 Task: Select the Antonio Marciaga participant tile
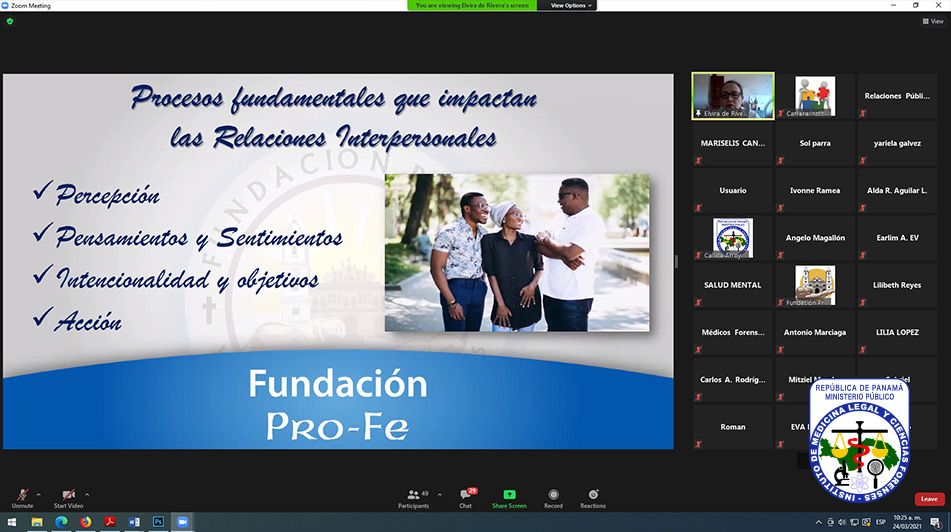(815, 332)
